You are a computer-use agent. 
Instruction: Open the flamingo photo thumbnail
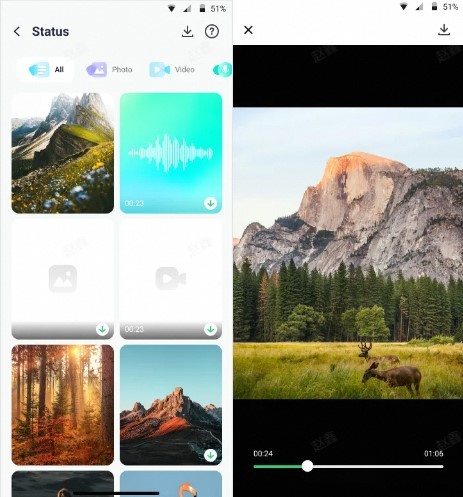[x=171, y=484]
